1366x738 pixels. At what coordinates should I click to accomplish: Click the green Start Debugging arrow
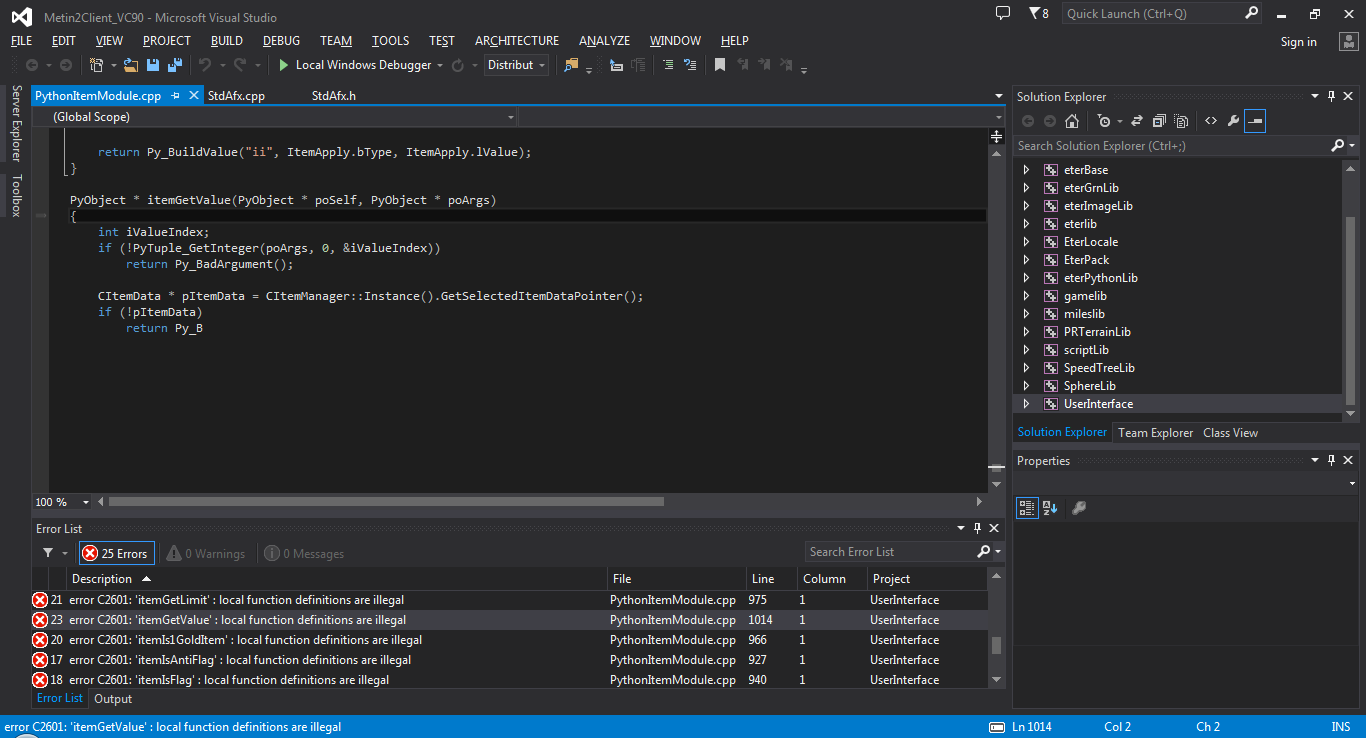coord(284,65)
